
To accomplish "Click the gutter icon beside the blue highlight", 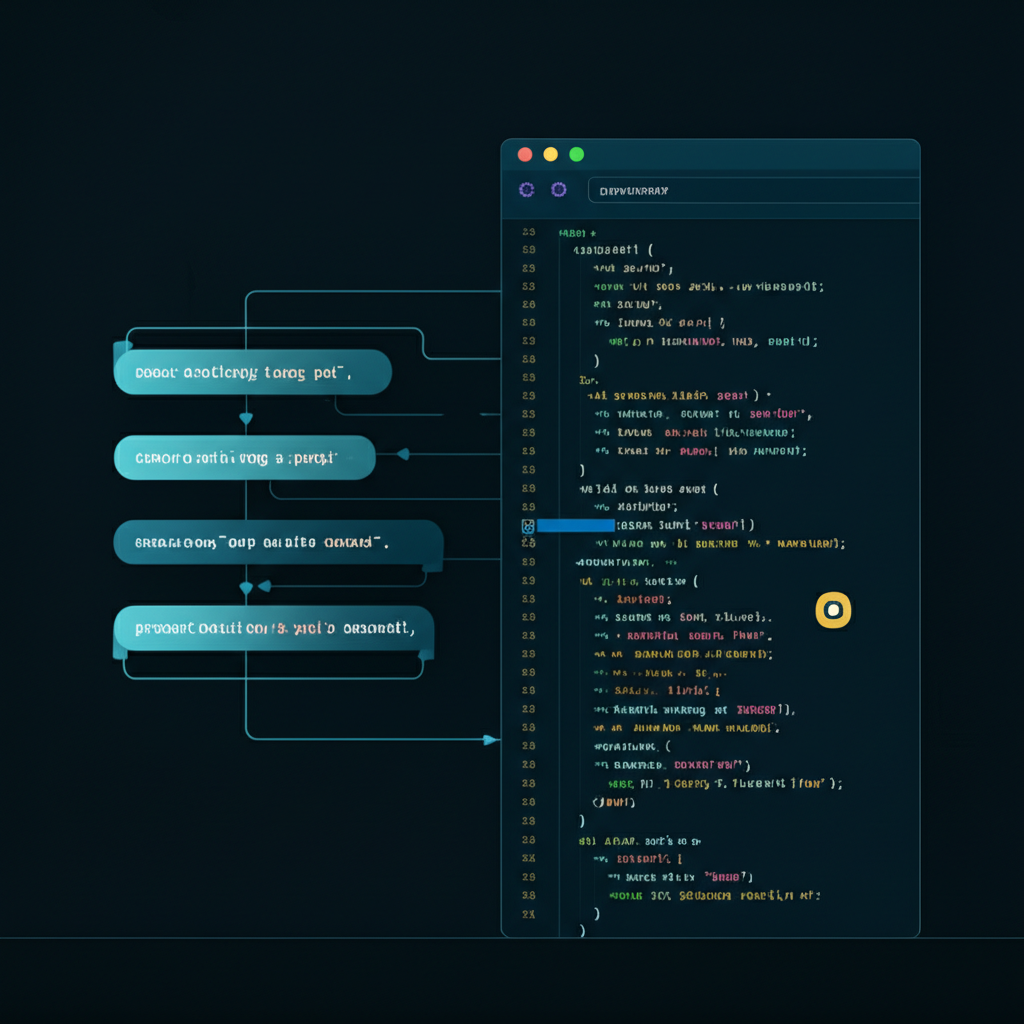I will pos(528,526).
